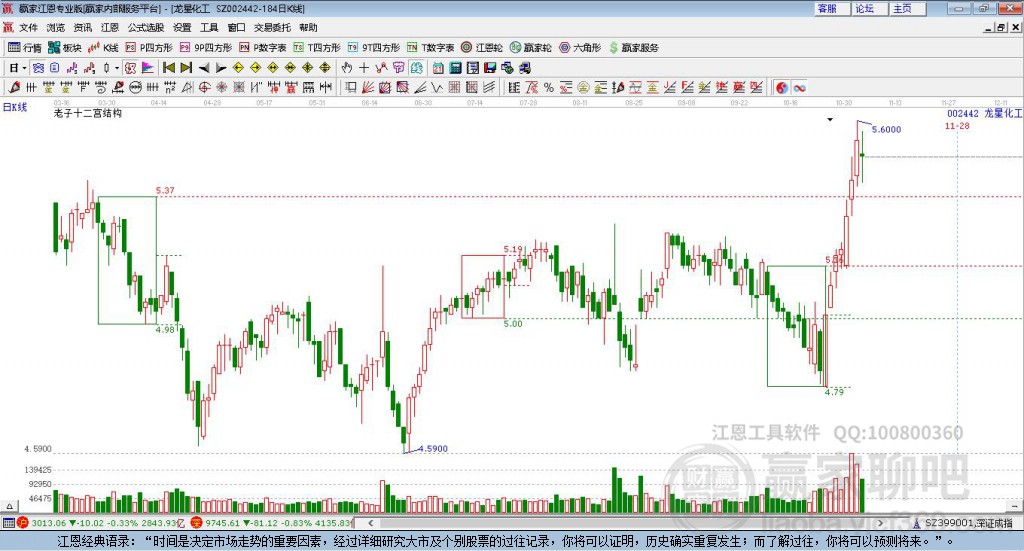
Task: Click the 5.6000 price high label
Action: coord(886,129)
